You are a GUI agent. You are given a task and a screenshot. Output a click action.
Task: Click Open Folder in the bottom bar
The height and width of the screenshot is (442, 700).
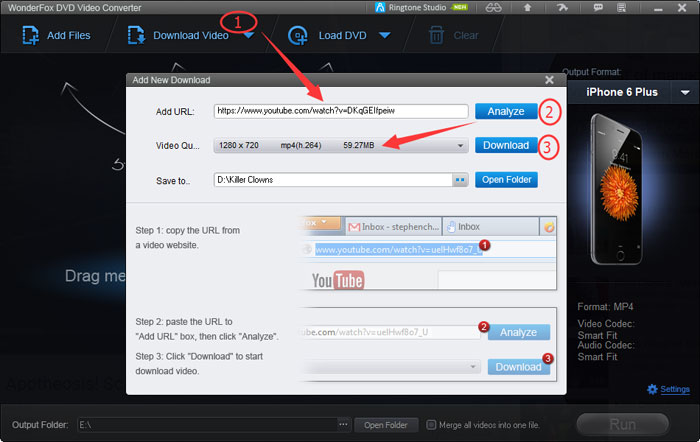point(386,425)
